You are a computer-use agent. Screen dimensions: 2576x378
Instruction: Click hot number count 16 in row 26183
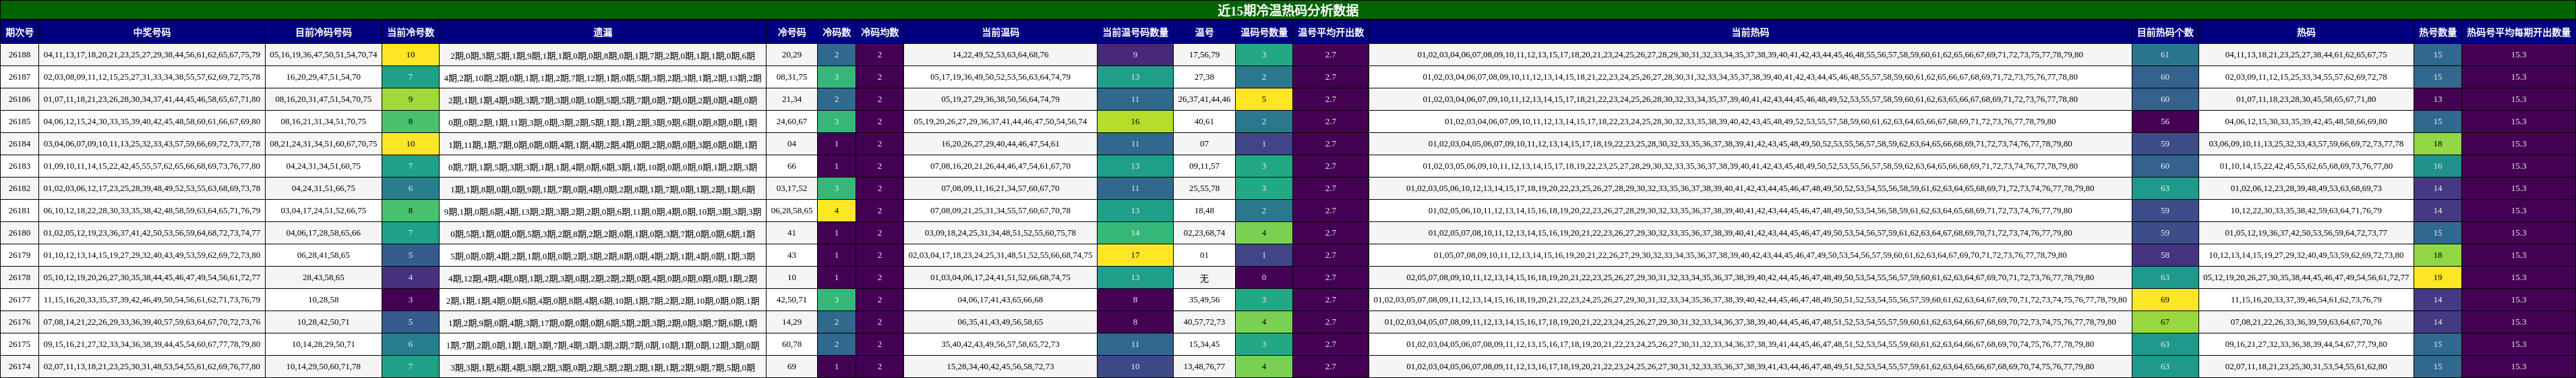pyautogui.click(x=2437, y=166)
